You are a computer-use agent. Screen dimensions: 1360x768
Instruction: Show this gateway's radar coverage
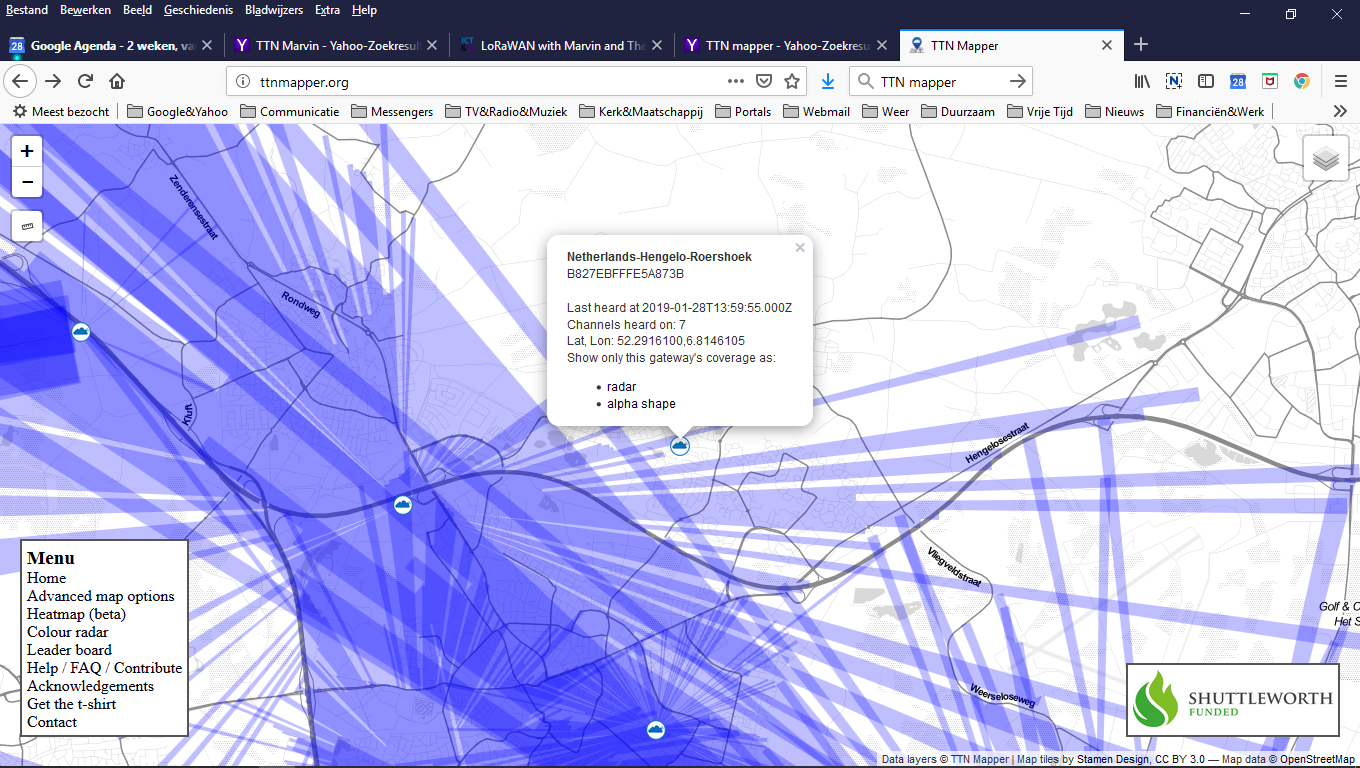pos(621,386)
